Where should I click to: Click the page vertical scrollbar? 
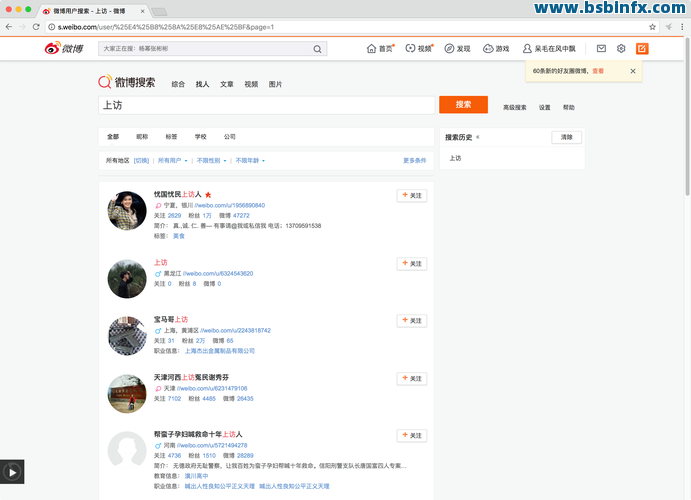tap(687, 116)
